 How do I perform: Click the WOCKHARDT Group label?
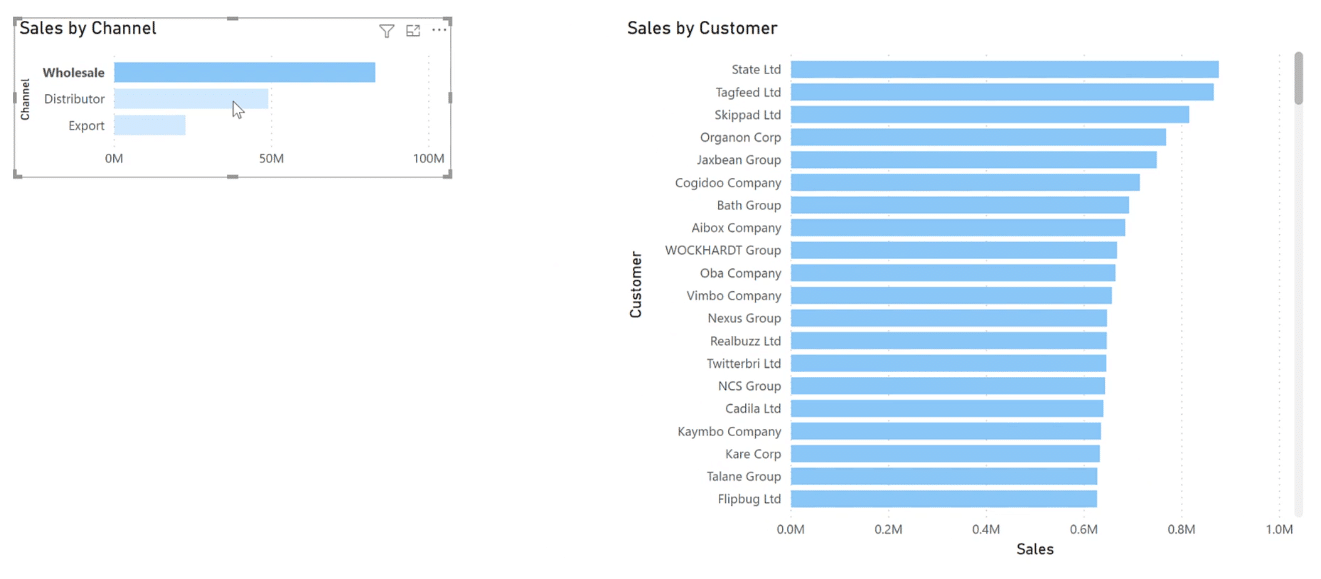[723, 250]
